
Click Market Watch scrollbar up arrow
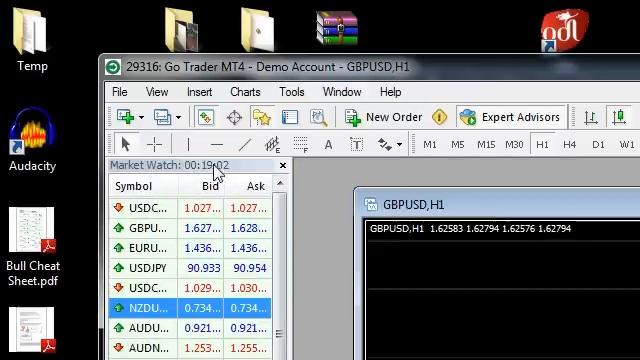coord(280,184)
